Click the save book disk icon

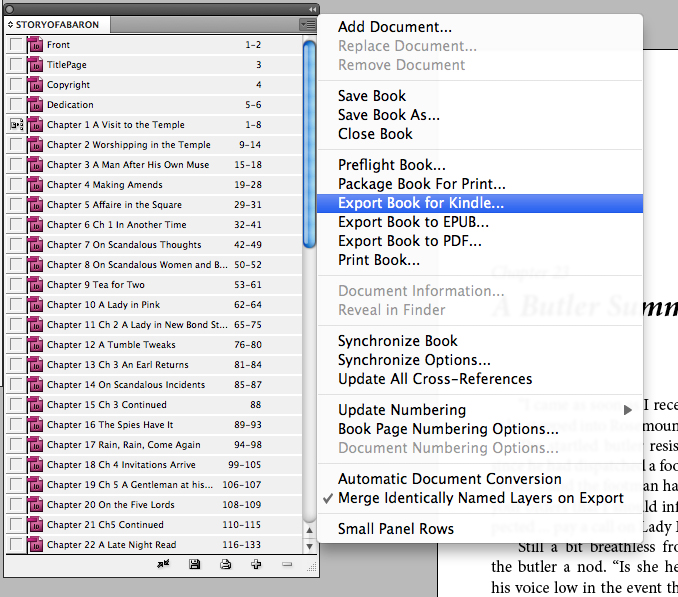tap(195, 565)
